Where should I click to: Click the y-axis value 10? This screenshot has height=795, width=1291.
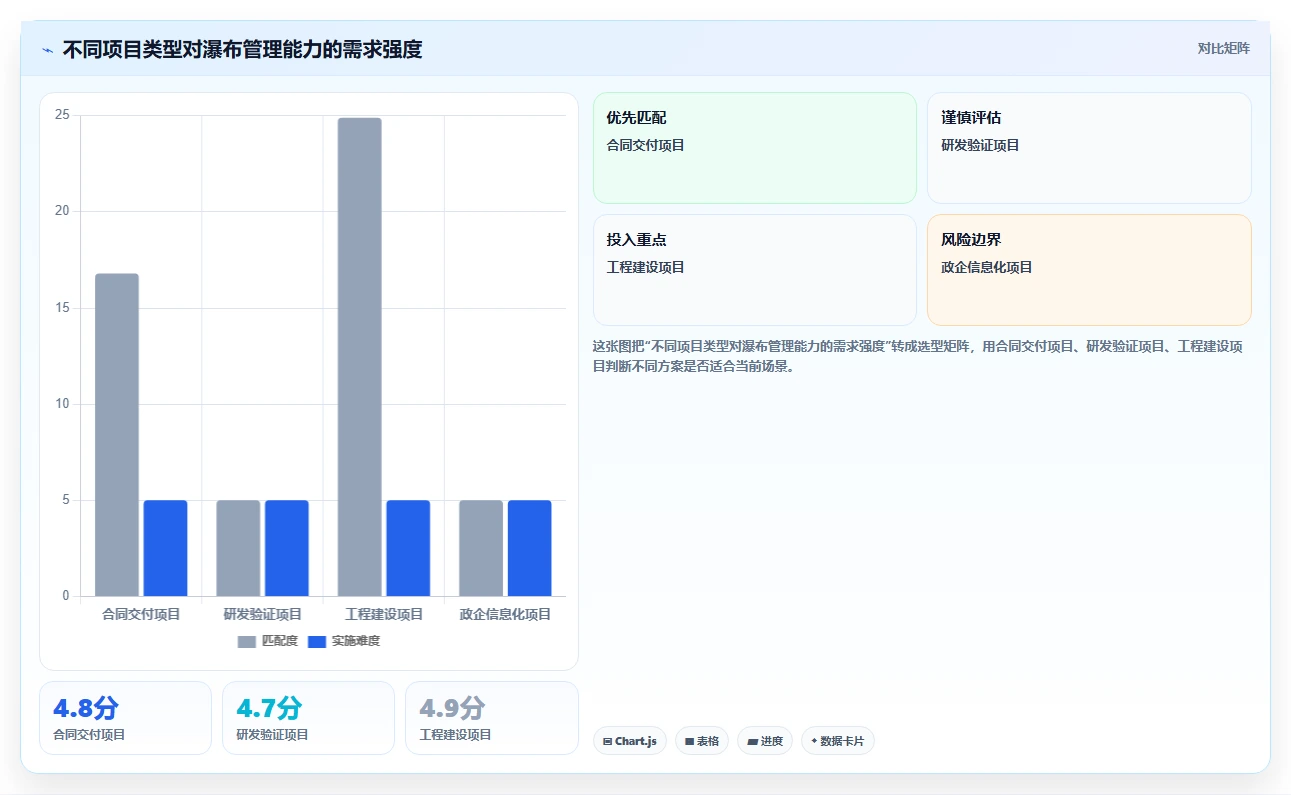pyautogui.click(x=62, y=404)
